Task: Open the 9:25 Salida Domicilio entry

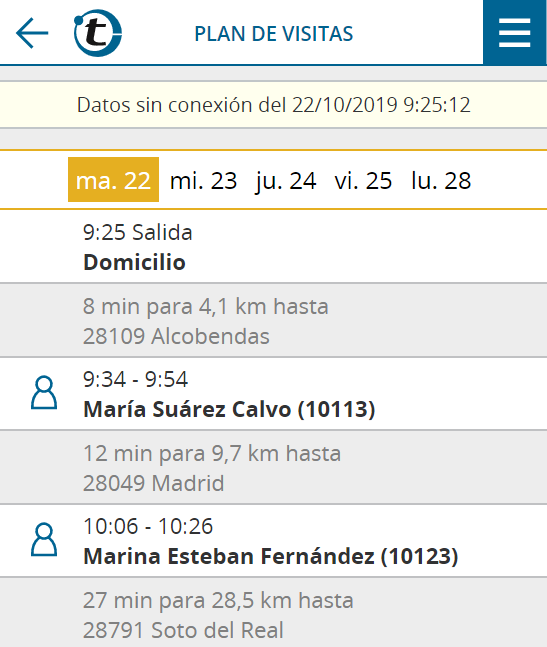Action: [274, 247]
